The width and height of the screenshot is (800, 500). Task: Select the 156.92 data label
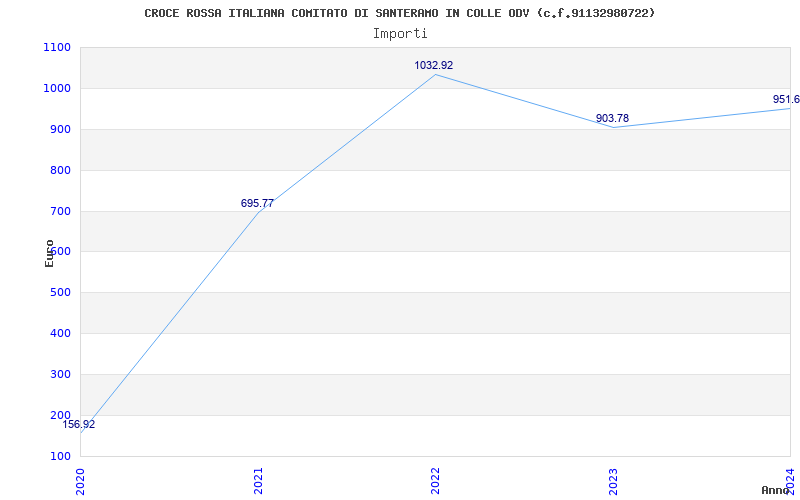(x=79, y=424)
